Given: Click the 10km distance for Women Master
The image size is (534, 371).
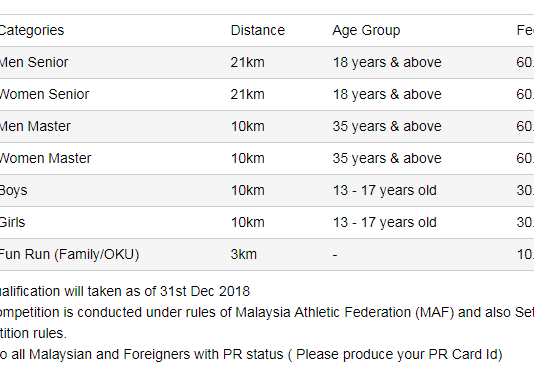Looking at the screenshot, I should coord(248,158).
